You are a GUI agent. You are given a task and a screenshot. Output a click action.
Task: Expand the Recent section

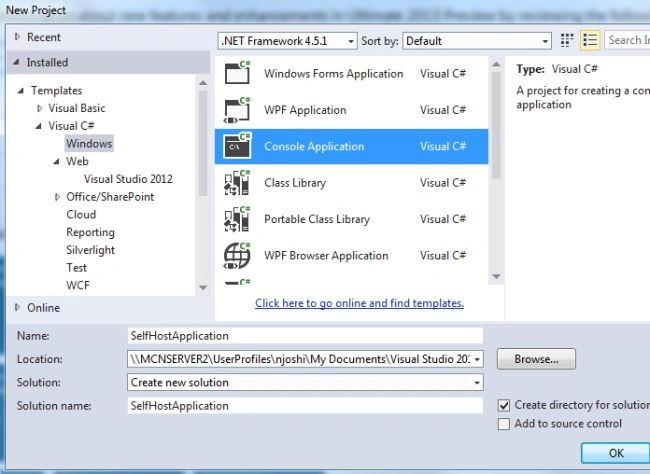pyautogui.click(x=17, y=37)
